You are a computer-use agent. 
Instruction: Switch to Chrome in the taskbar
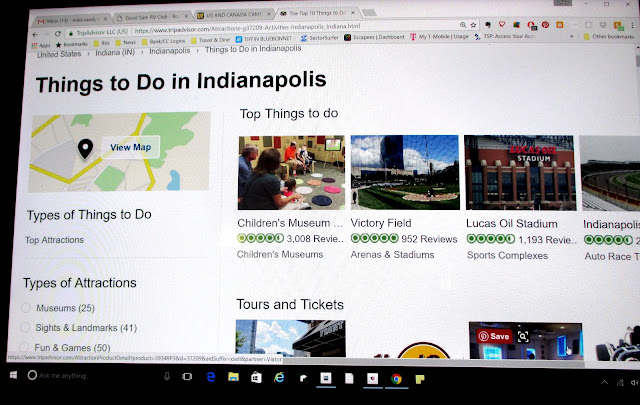(x=396, y=379)
